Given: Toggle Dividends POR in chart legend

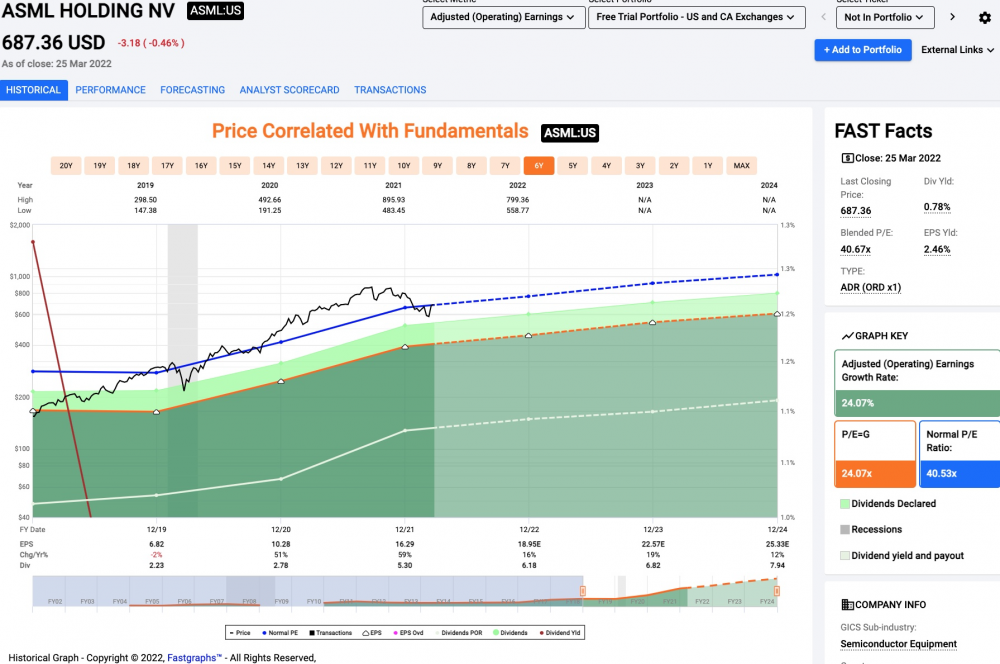Looking at the screenshot, I should tap(459, 633).
